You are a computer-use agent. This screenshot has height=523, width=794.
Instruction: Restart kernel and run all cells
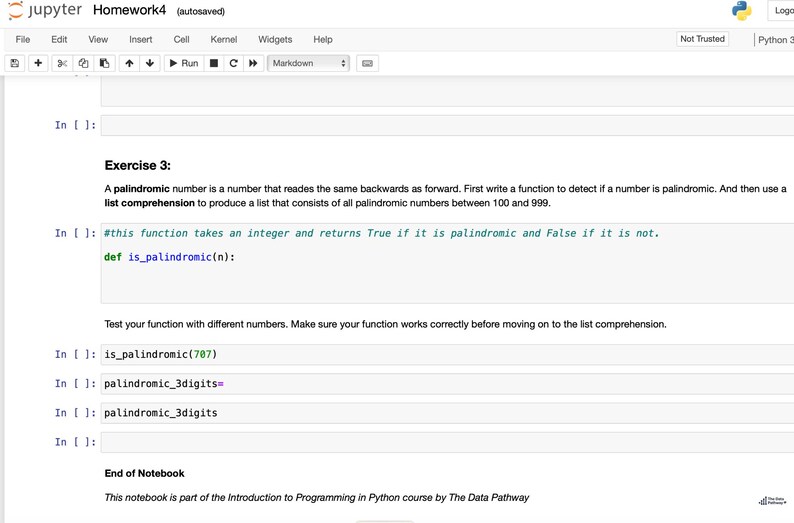point(253,63)
